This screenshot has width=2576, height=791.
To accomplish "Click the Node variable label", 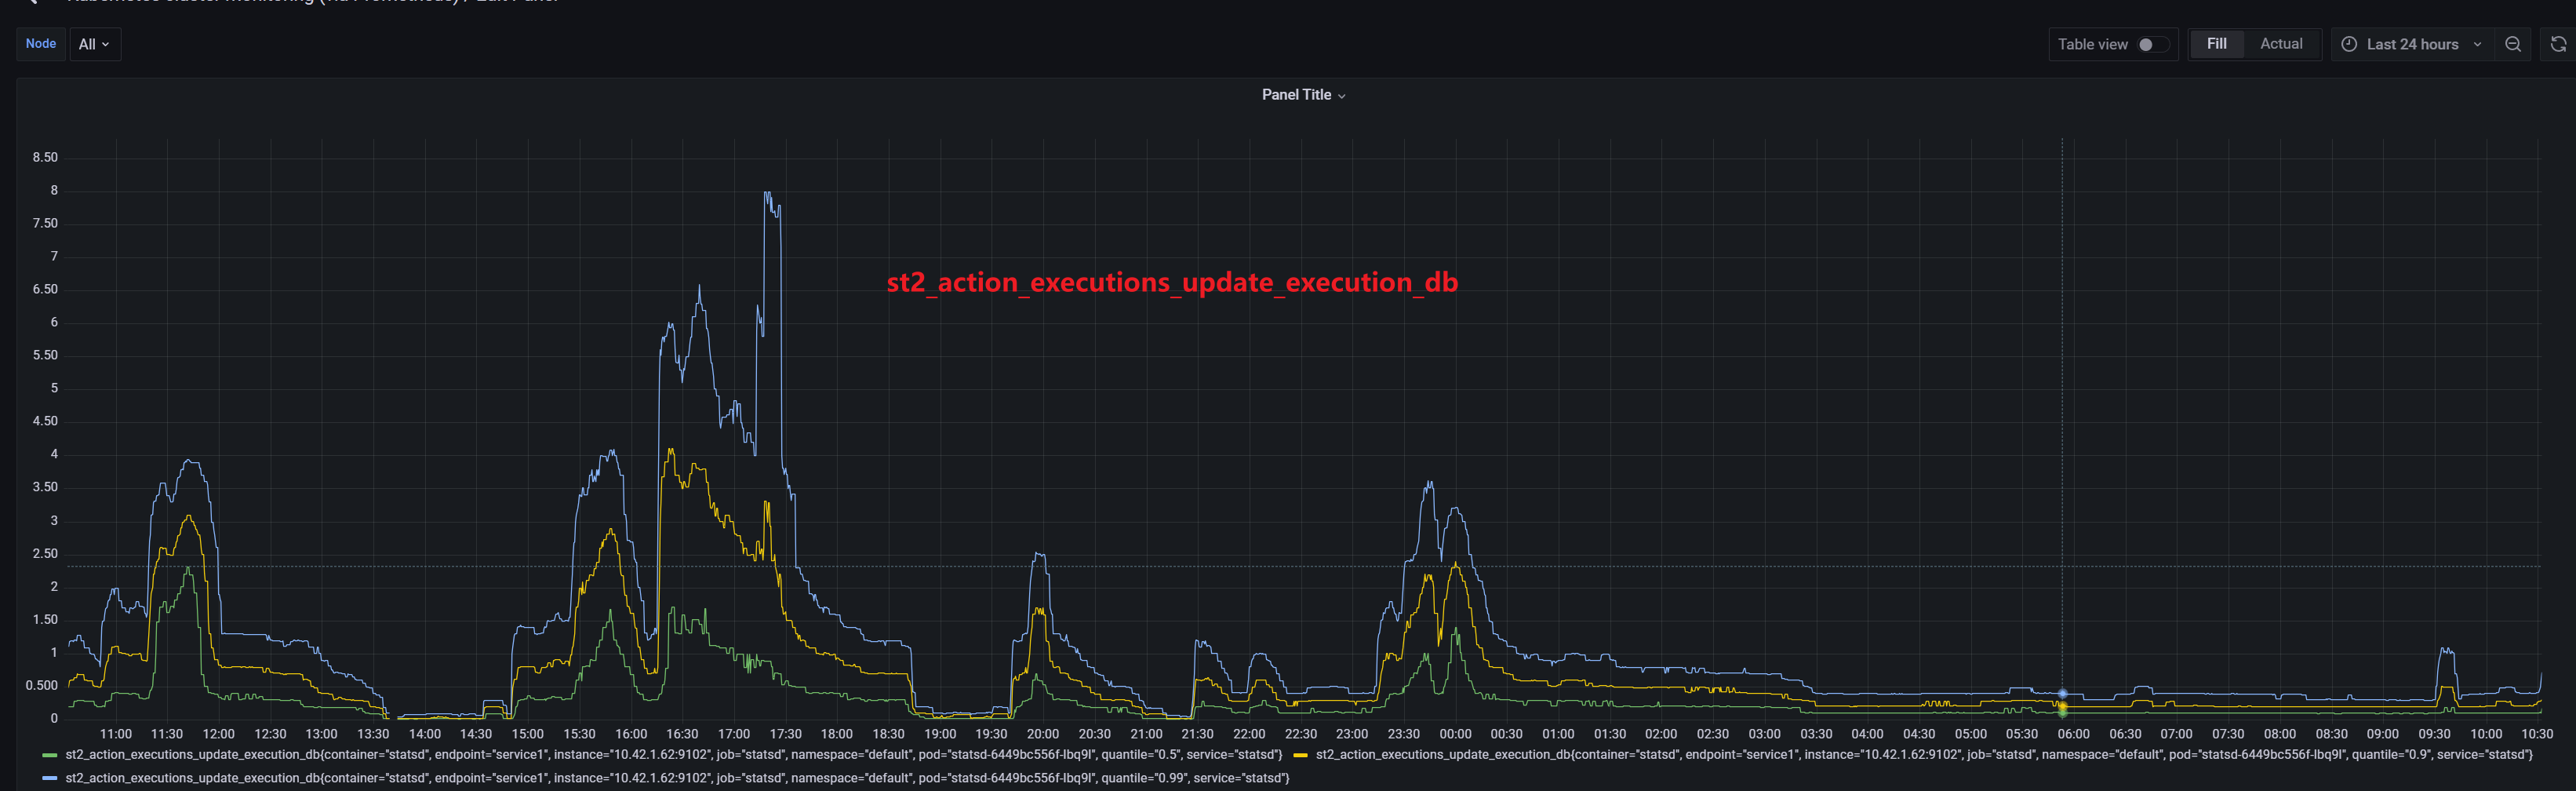I will 40,44.
